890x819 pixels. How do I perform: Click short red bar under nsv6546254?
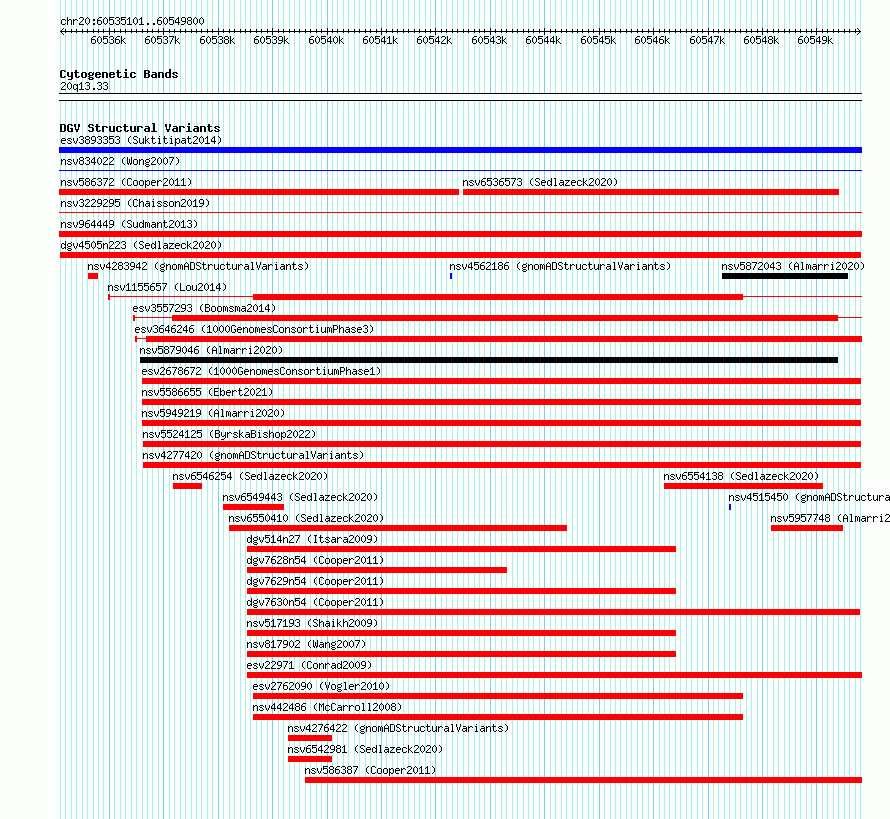pyautogui.click(x=187, y=486)
